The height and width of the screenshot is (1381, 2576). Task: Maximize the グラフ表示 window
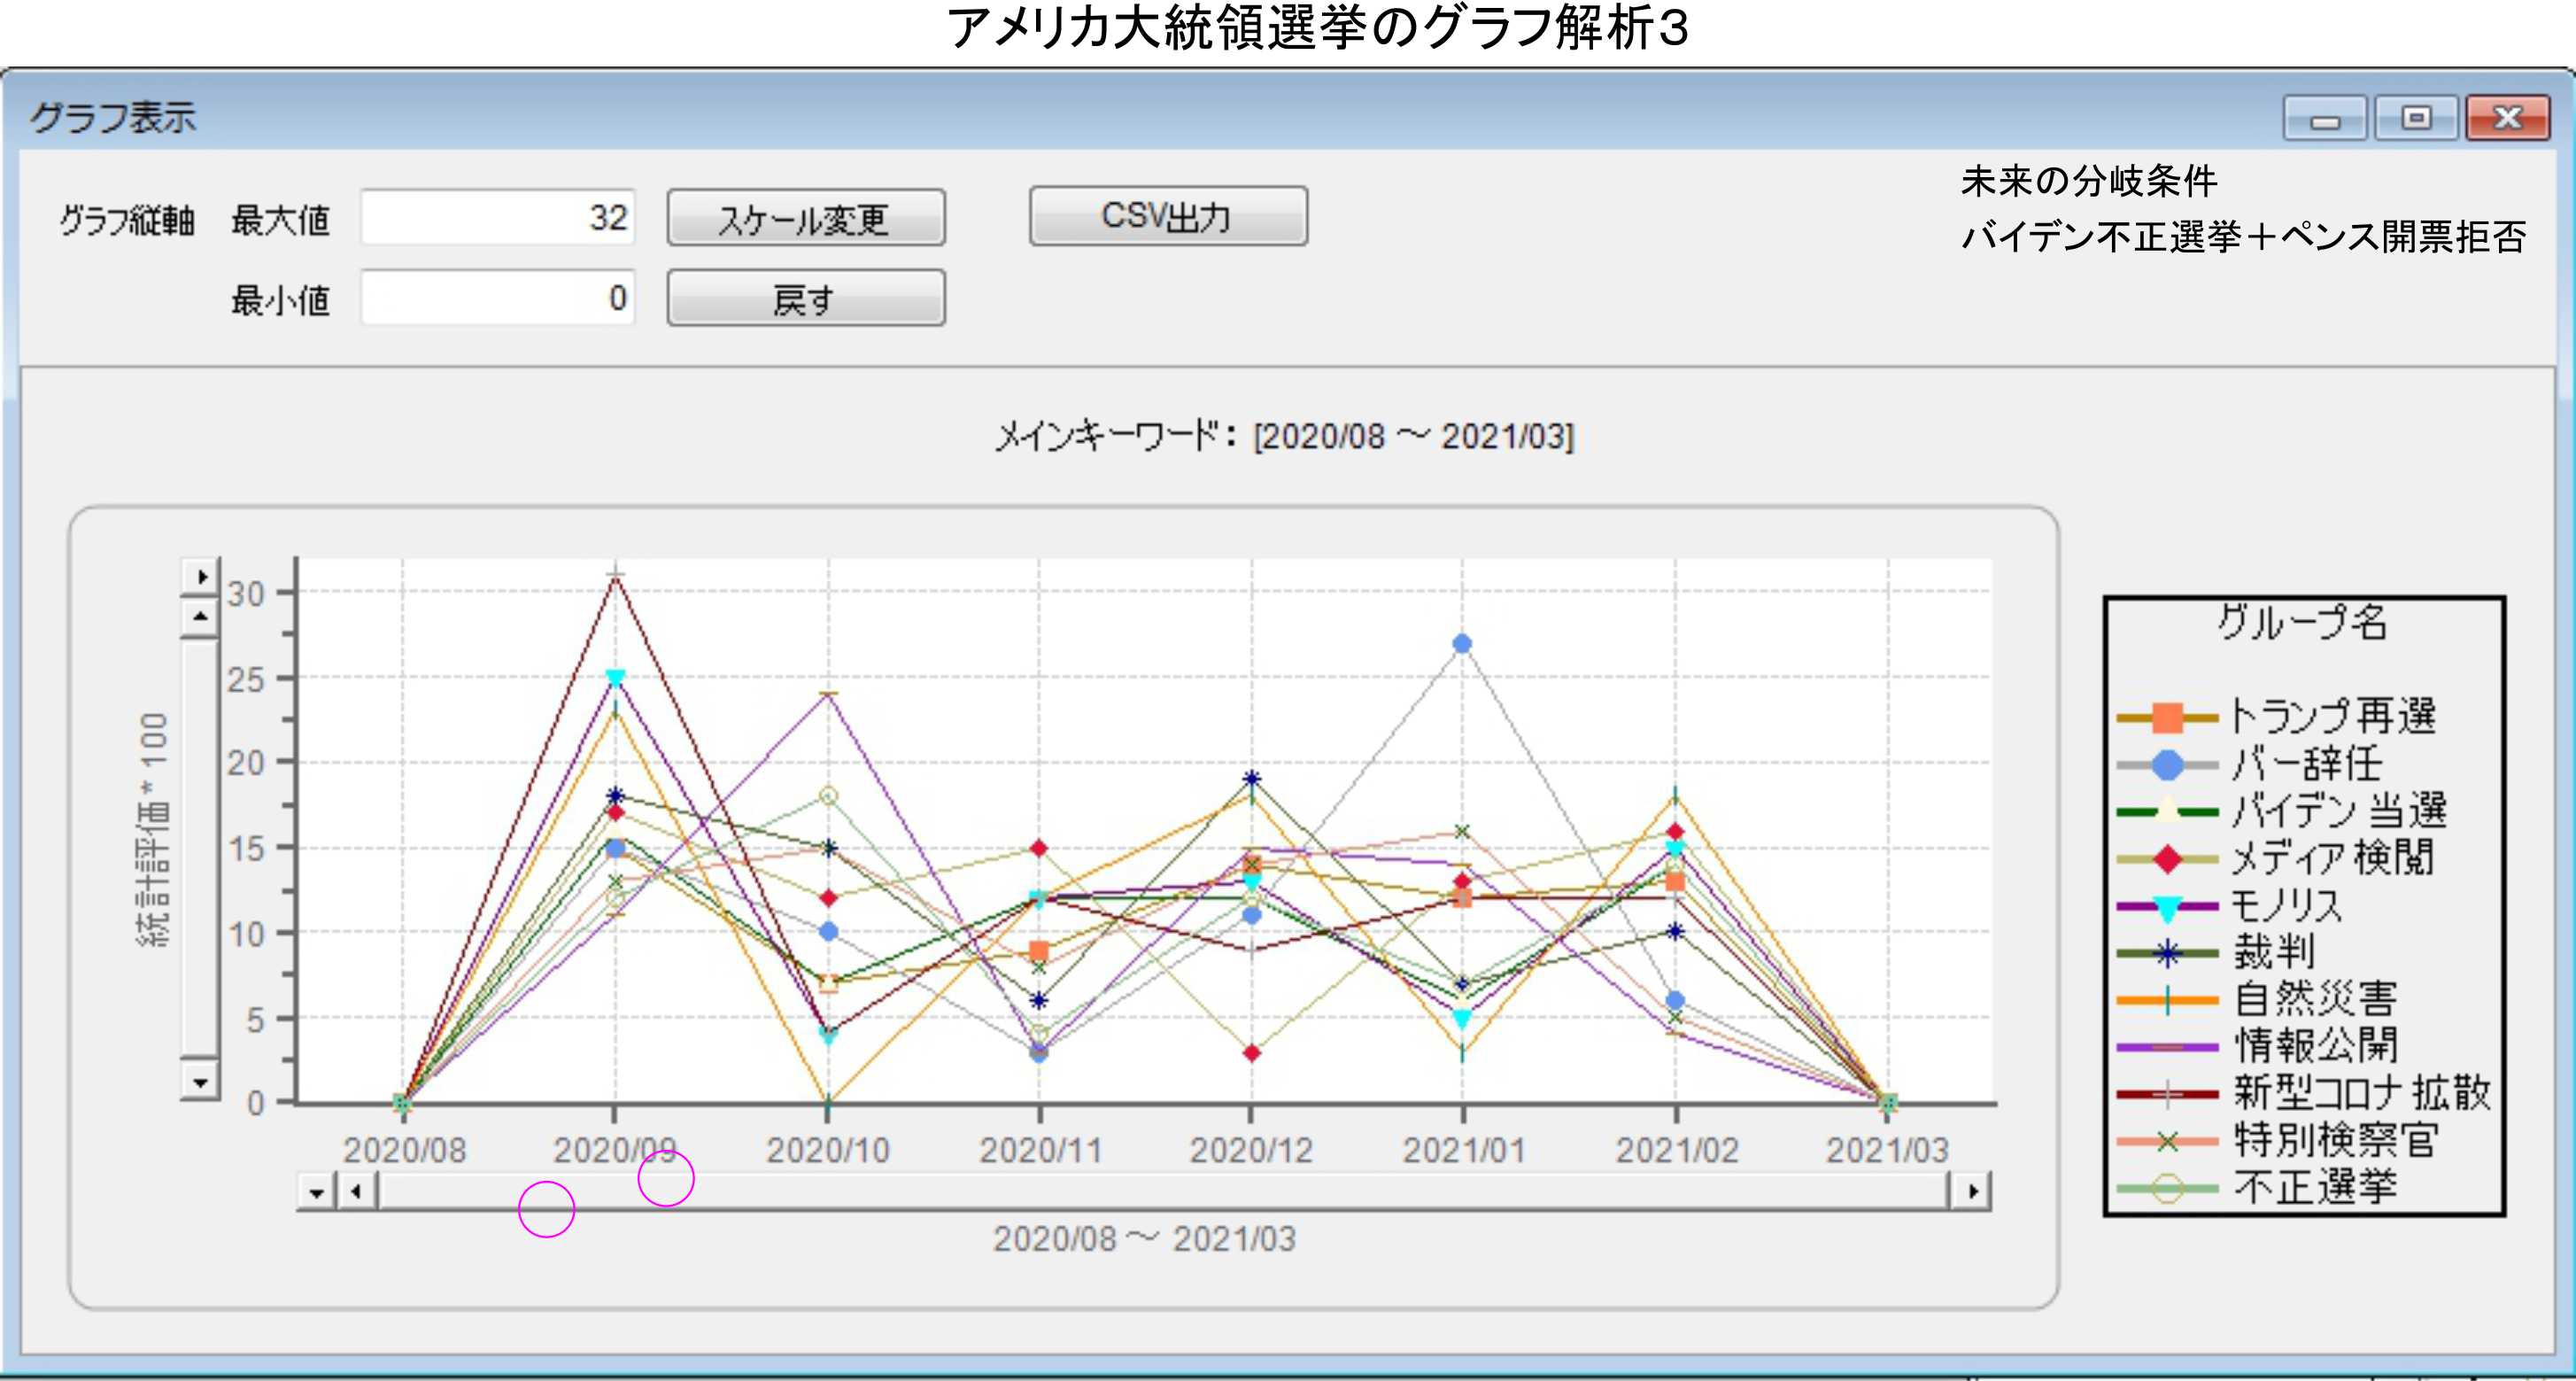2416,118
